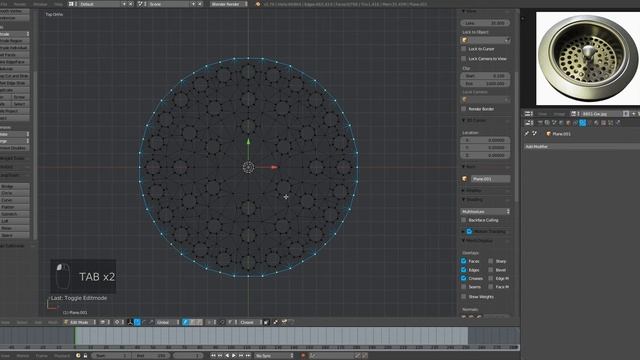Enable the Backface Culling checkbox
The image size is (640, 360).
(464, 220)
